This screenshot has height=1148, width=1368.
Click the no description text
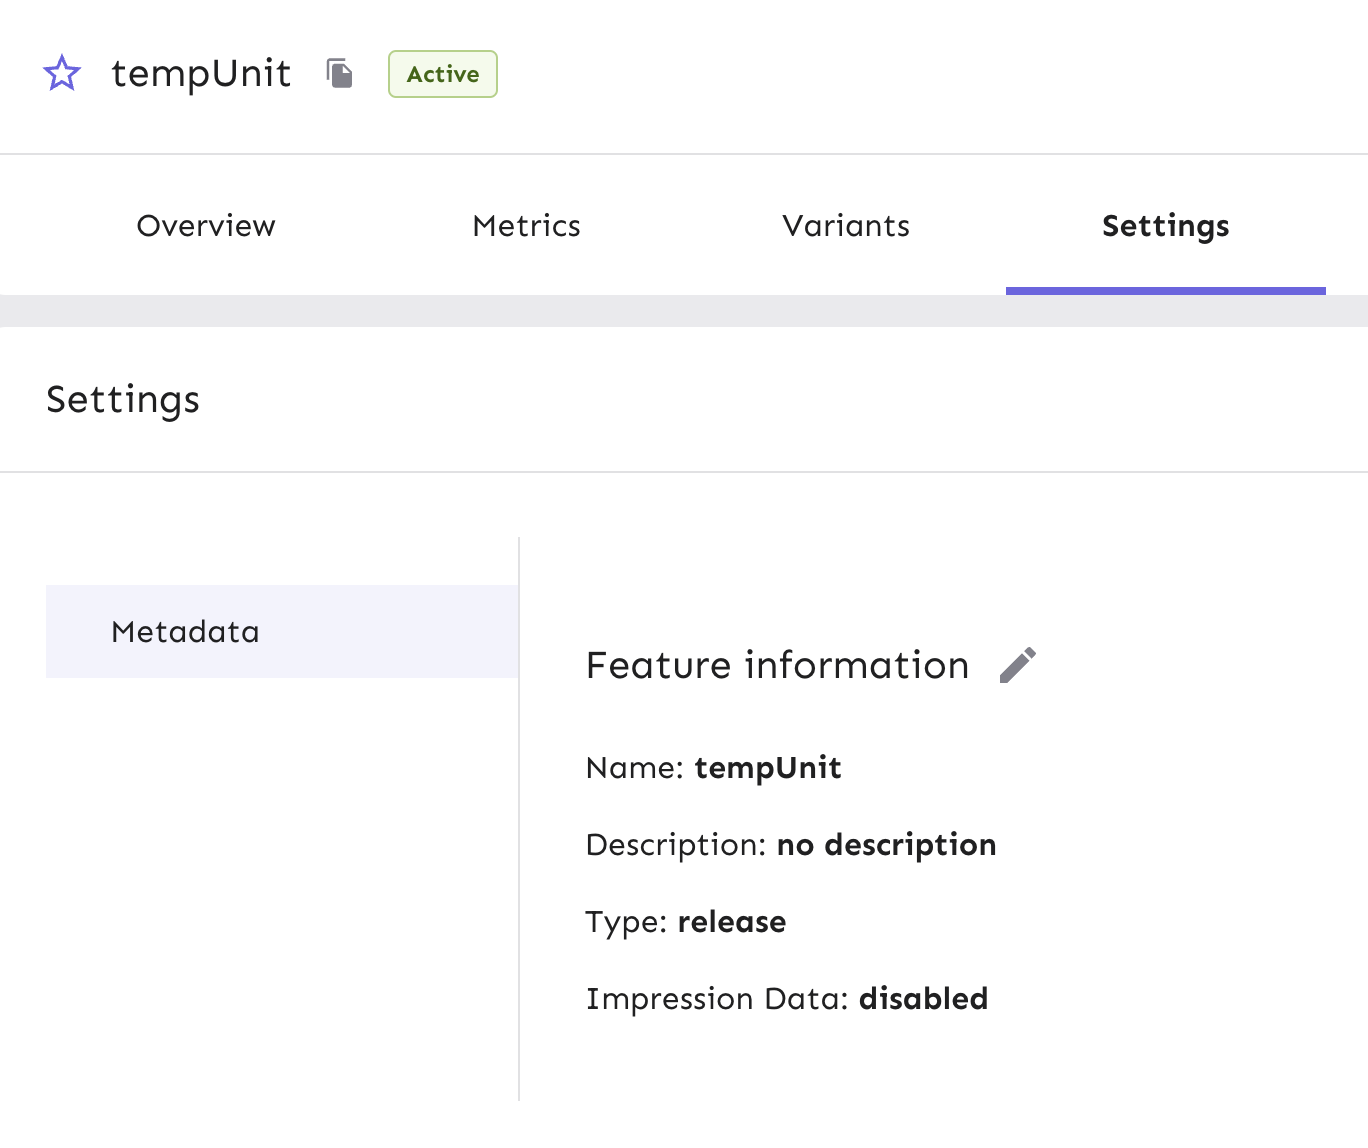pos(886,845)
